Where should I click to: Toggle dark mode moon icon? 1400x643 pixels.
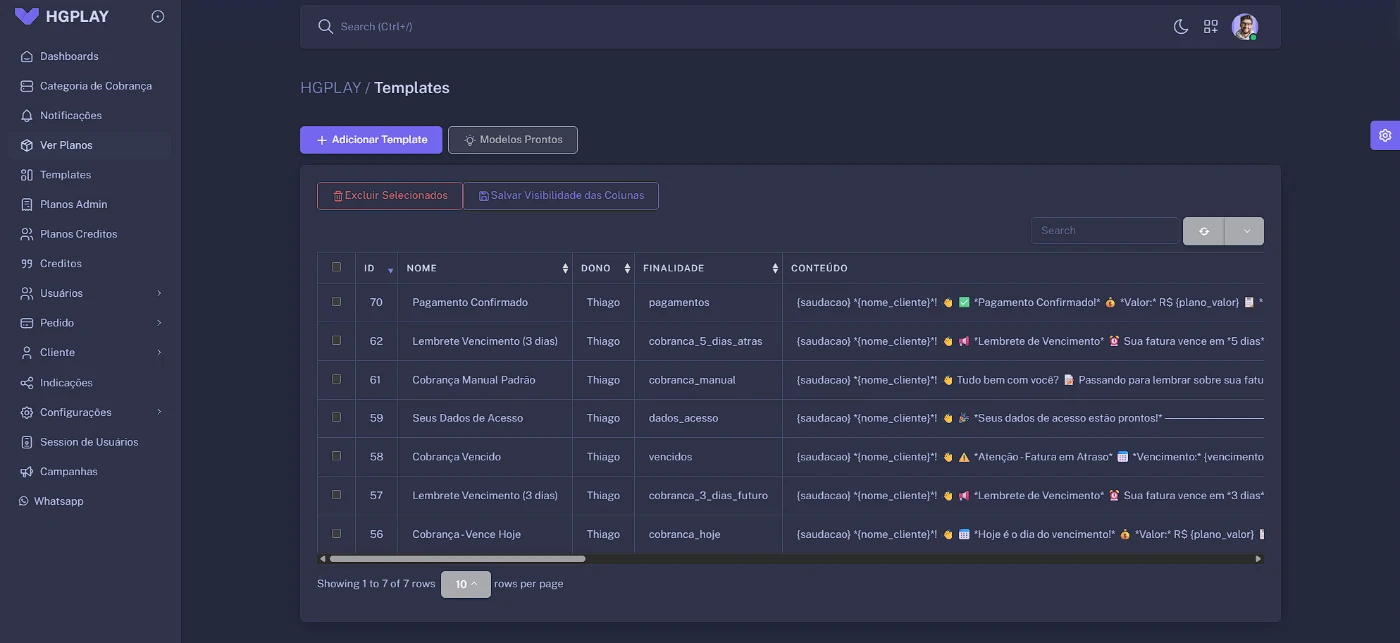(x=1180, y=27)
